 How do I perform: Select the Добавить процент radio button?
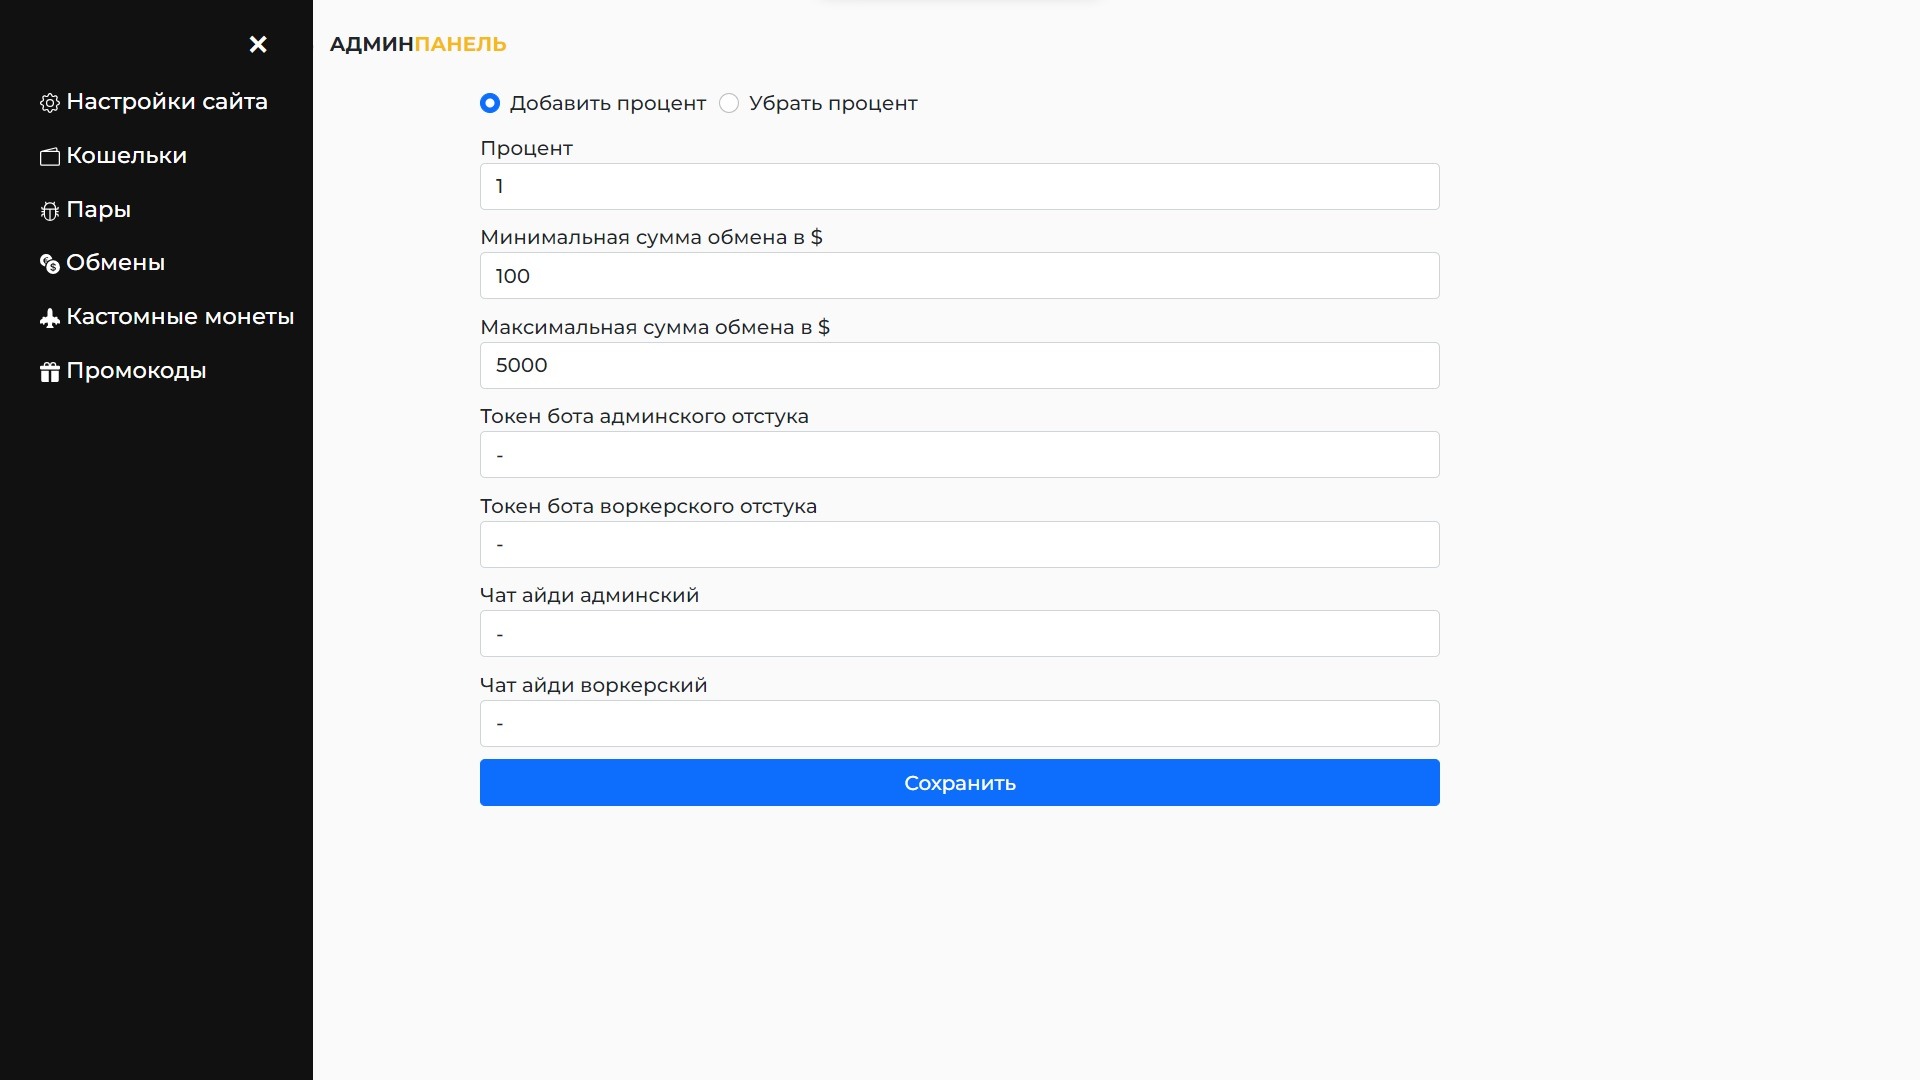(x=490, y=103)
